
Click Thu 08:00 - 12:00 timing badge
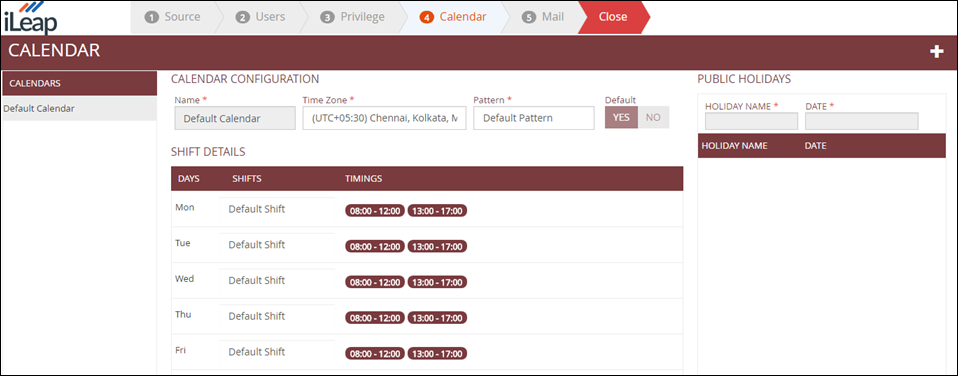pyautogui.click(x=375, y=318)
